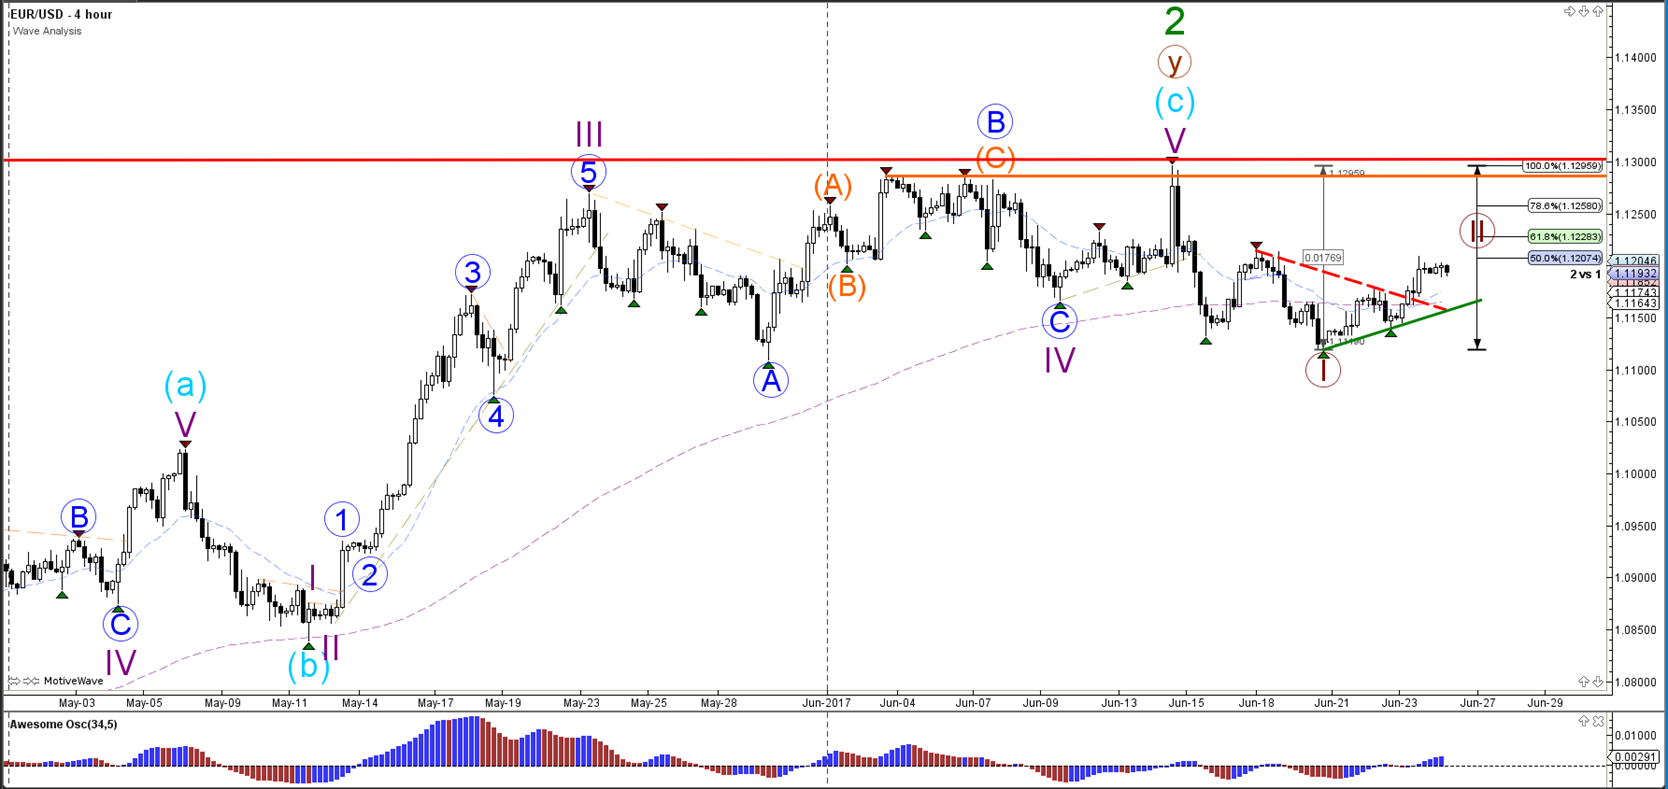The image size is (1668, 789).
Task: Click the 0.01769 measurement label
Action: (1323, 258)
